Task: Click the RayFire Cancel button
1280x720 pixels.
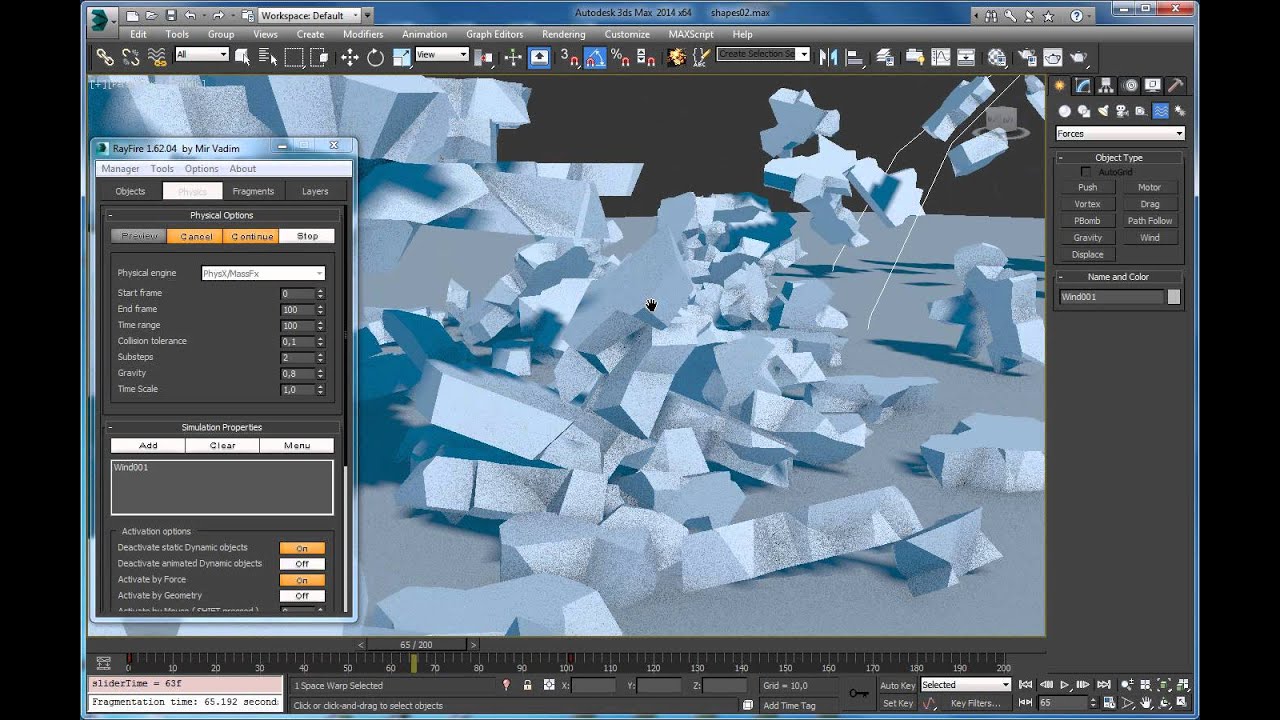Action: click(195, 236)
